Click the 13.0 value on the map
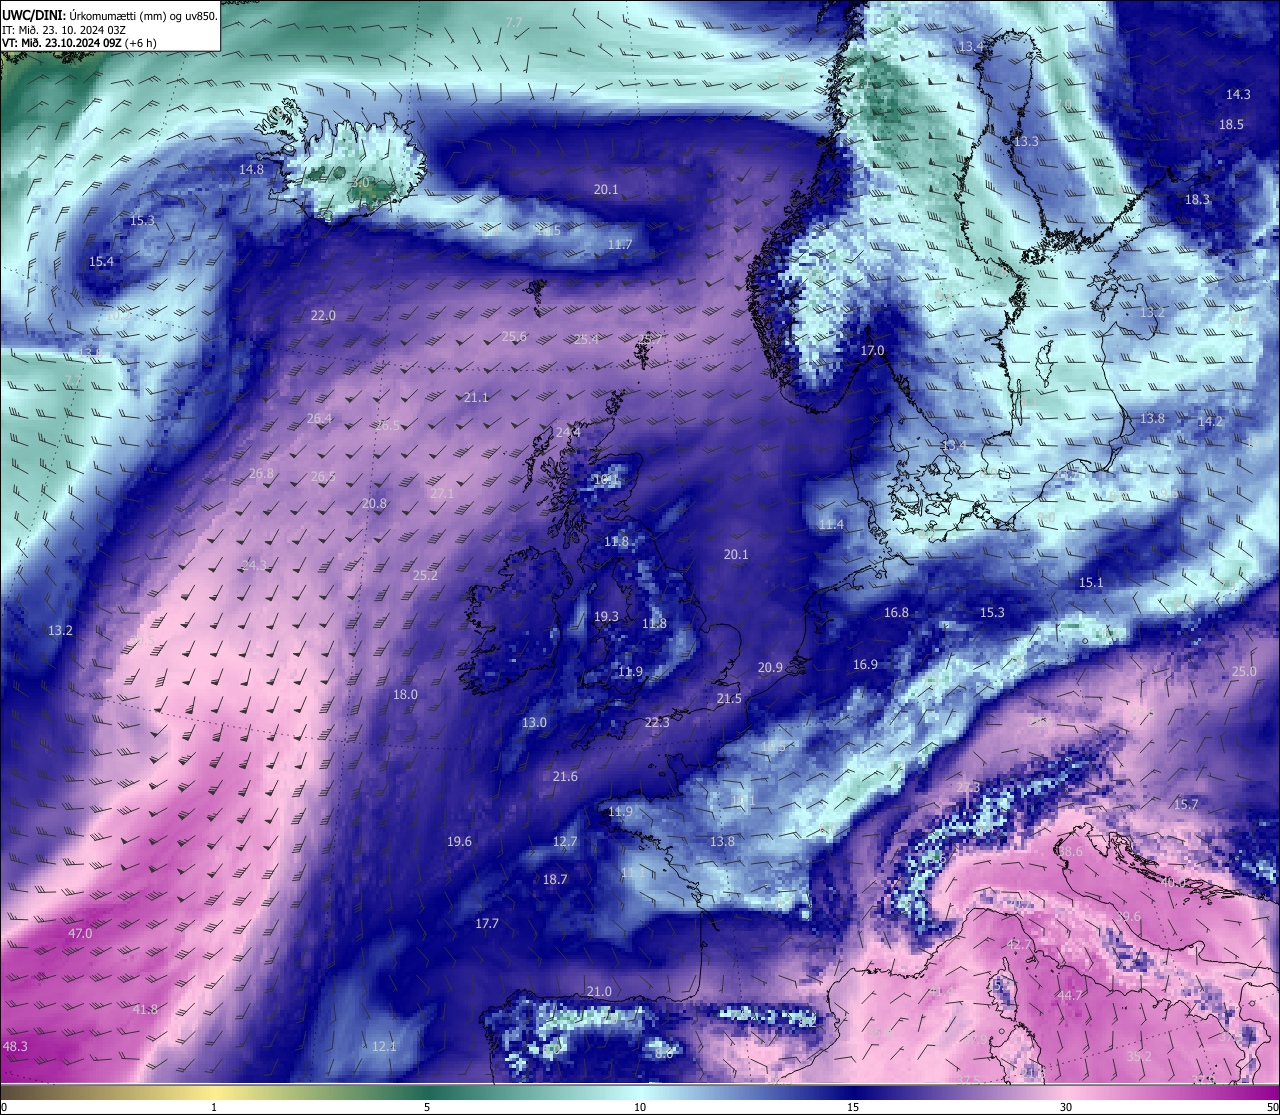Image resolution: width=1280 pixels, height=1115 pixels. tap(534, 722)
